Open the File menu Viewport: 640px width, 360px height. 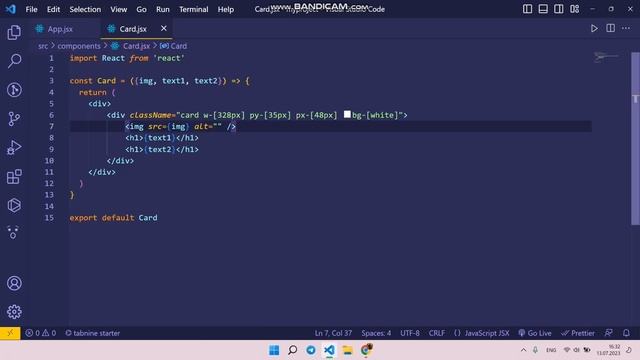coord(31,9)
